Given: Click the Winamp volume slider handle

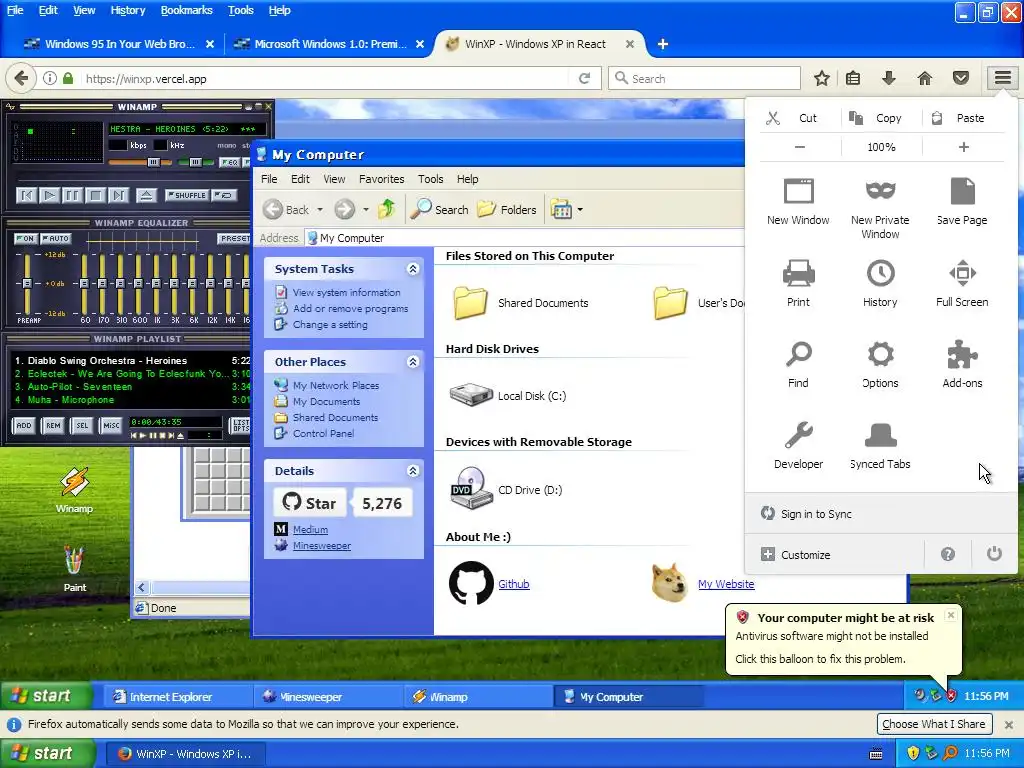Looking at the screenshot, I should click(153, 162).
